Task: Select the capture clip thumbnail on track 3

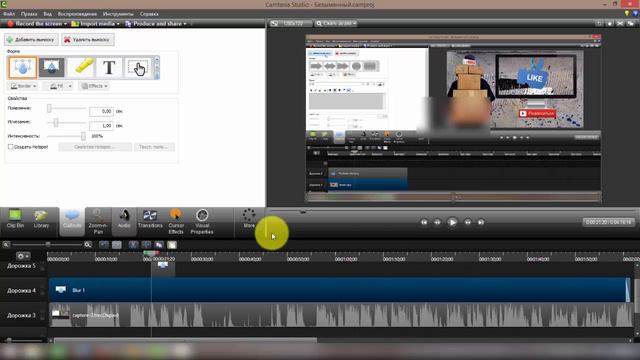Action: [60, 314]
